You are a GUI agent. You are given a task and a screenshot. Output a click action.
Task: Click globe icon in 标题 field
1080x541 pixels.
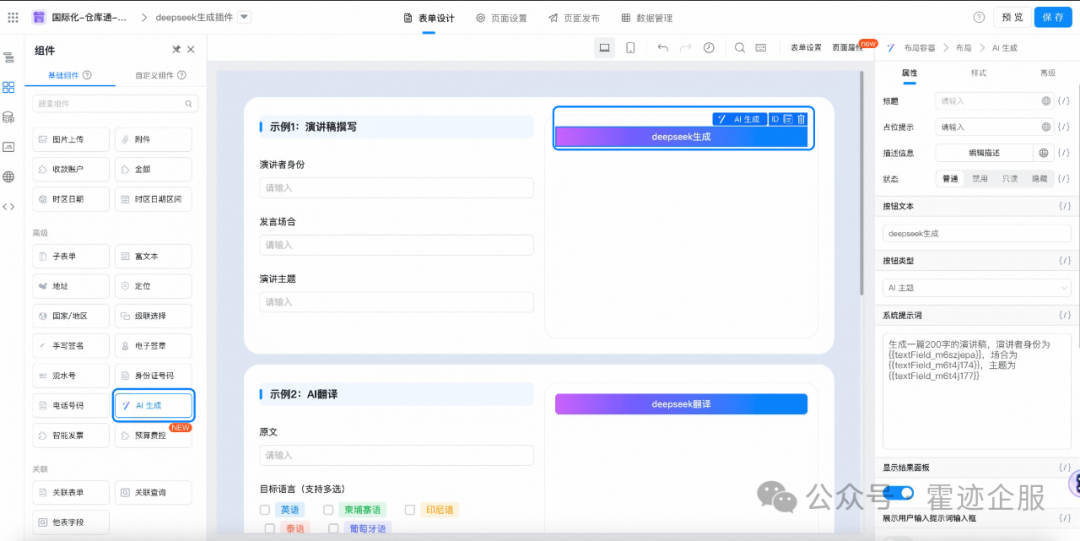click(1046, 101)
